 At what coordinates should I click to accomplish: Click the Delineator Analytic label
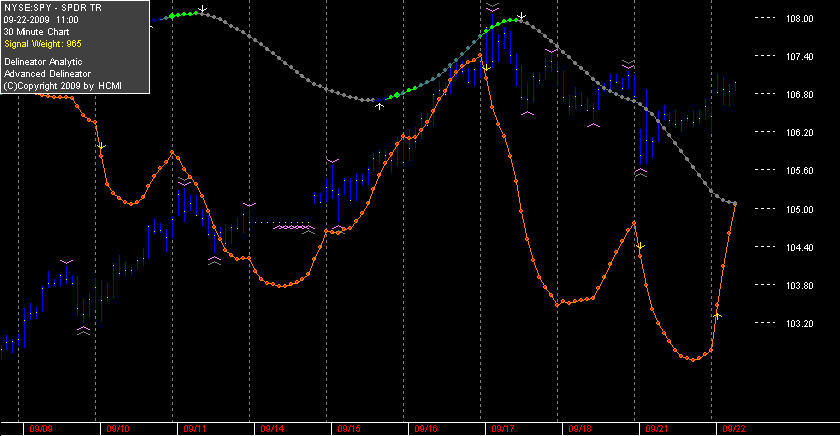[43, 62]
